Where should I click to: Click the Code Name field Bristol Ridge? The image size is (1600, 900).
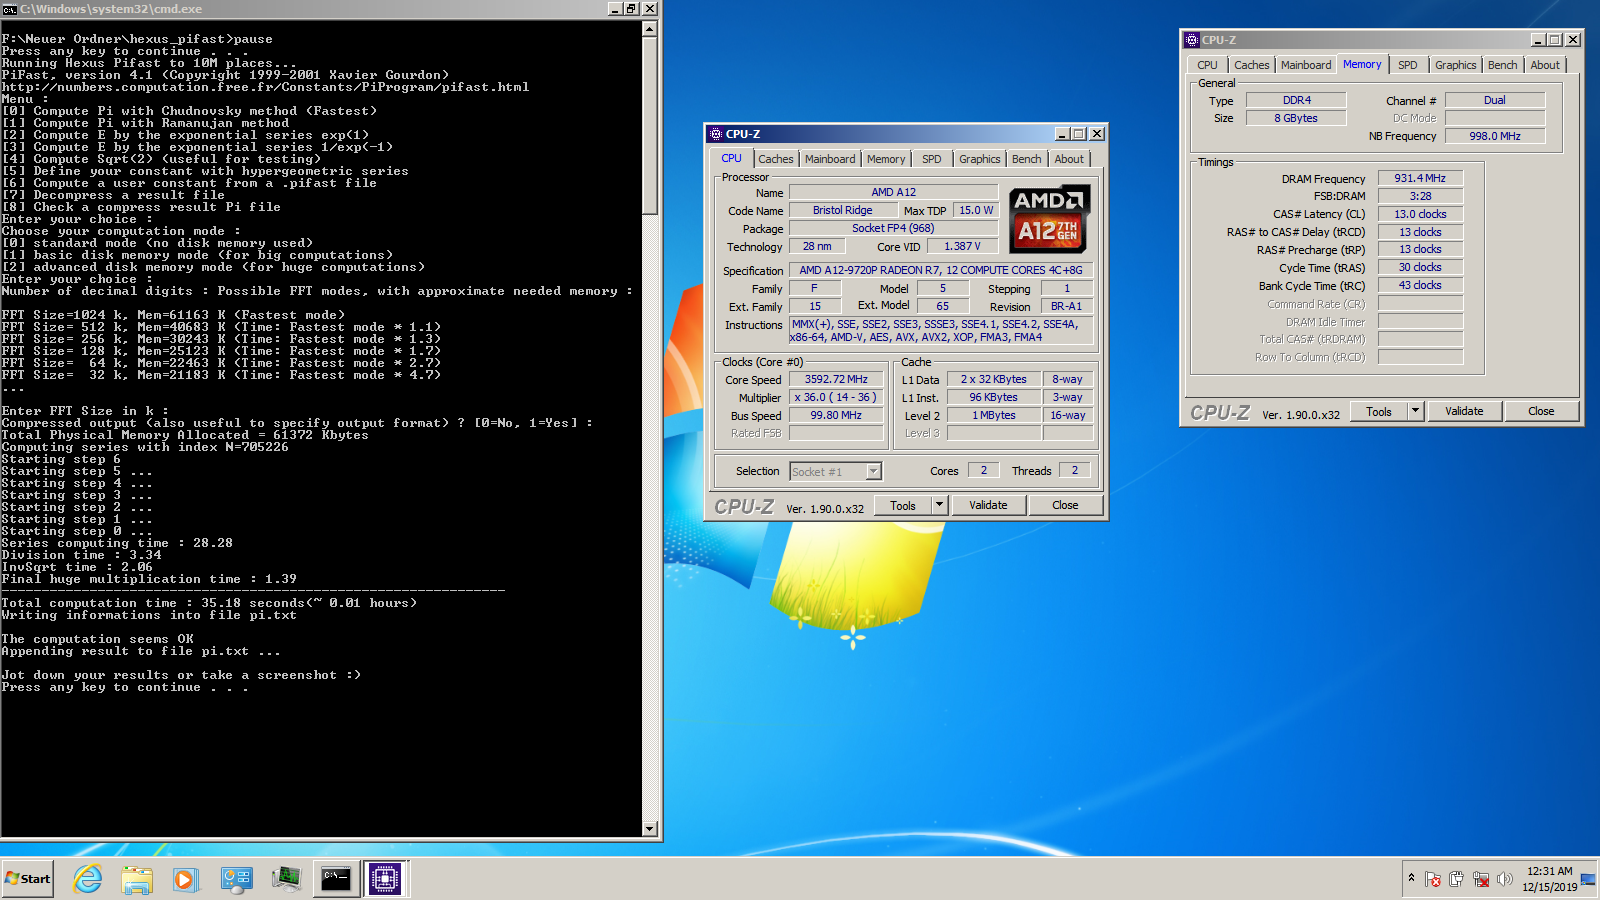pos(842,210)
